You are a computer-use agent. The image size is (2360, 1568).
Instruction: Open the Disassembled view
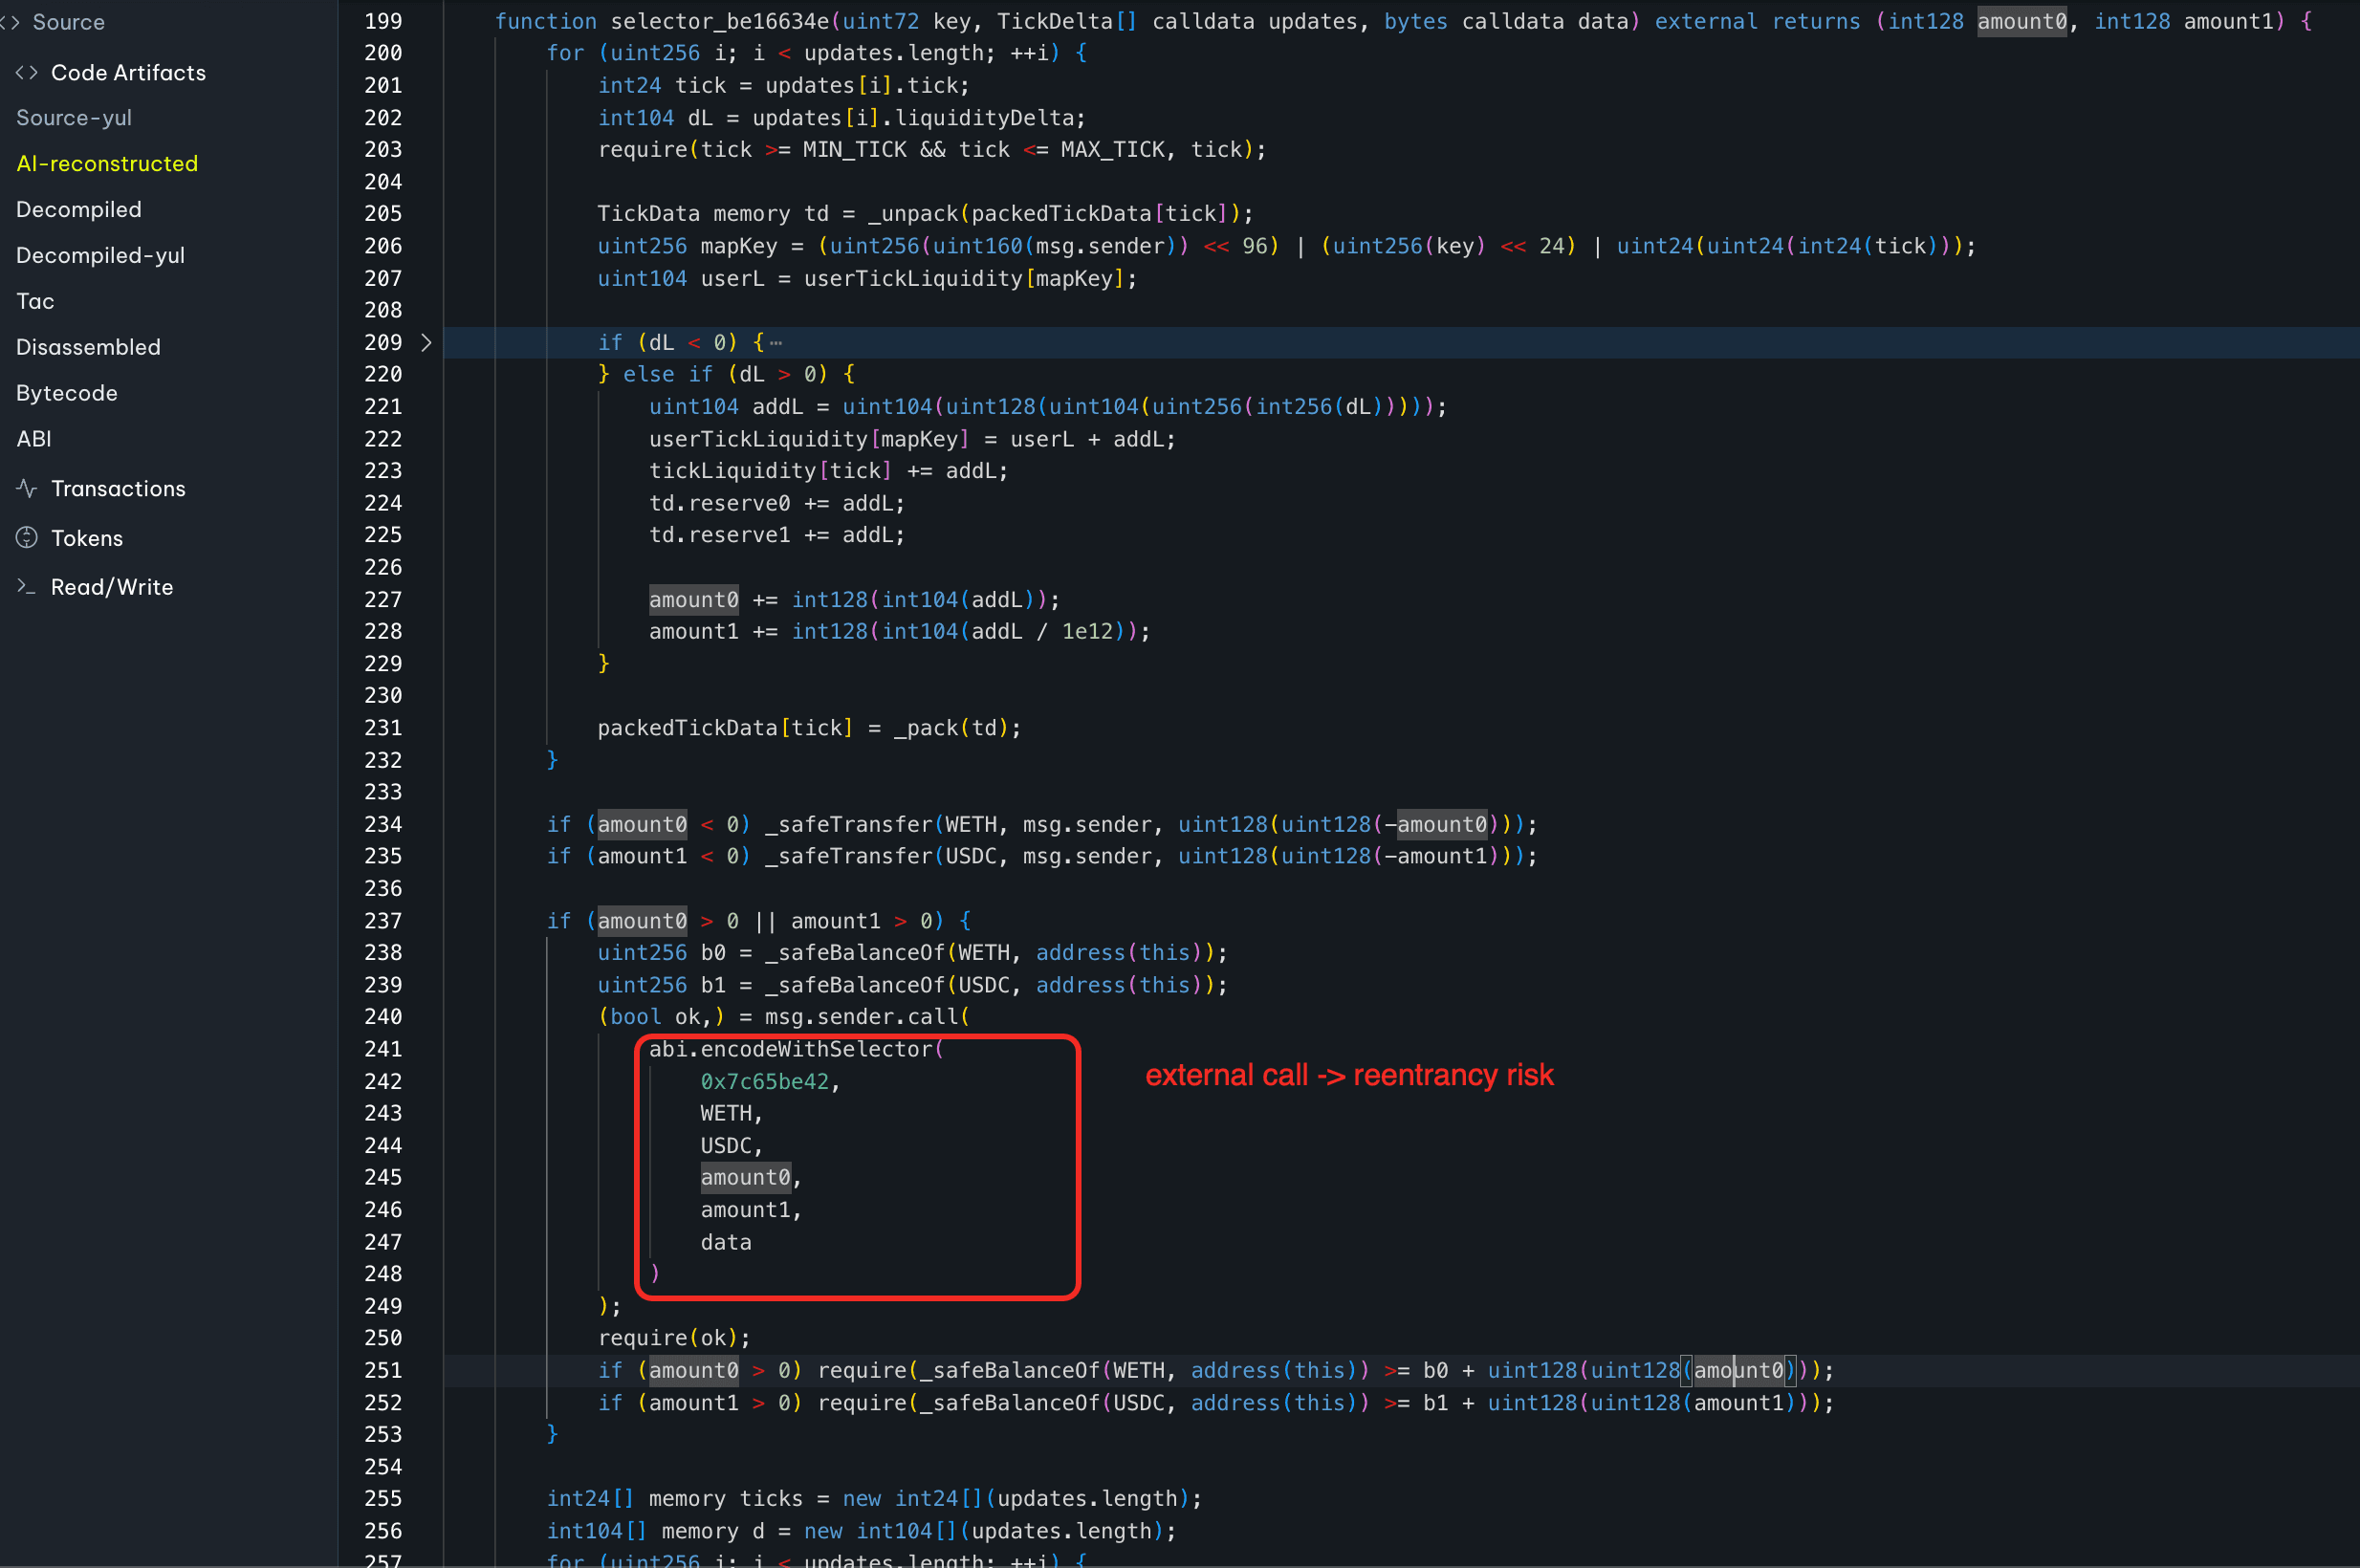88,348
